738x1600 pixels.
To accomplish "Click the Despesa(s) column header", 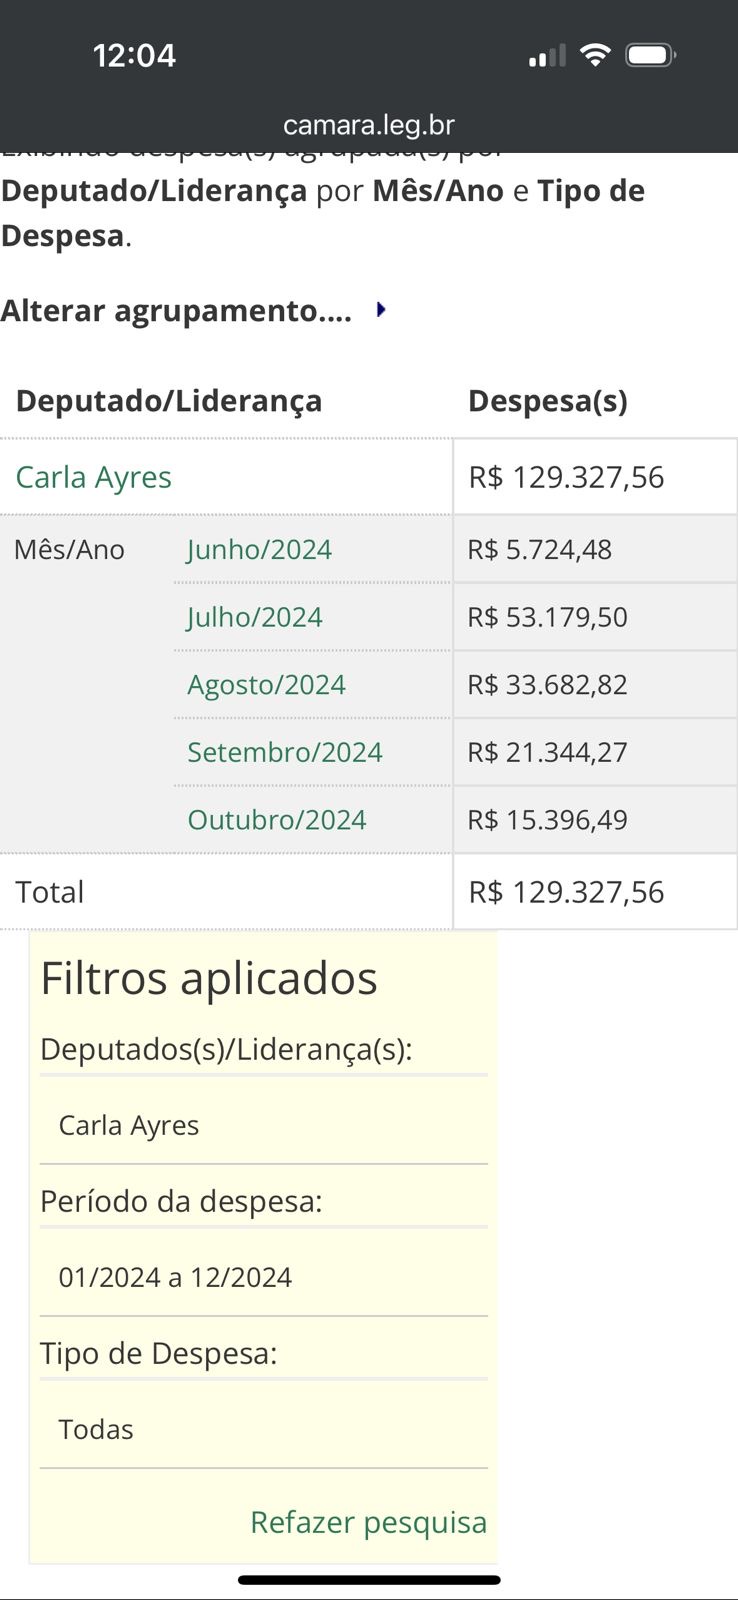I will click(548, 401).
